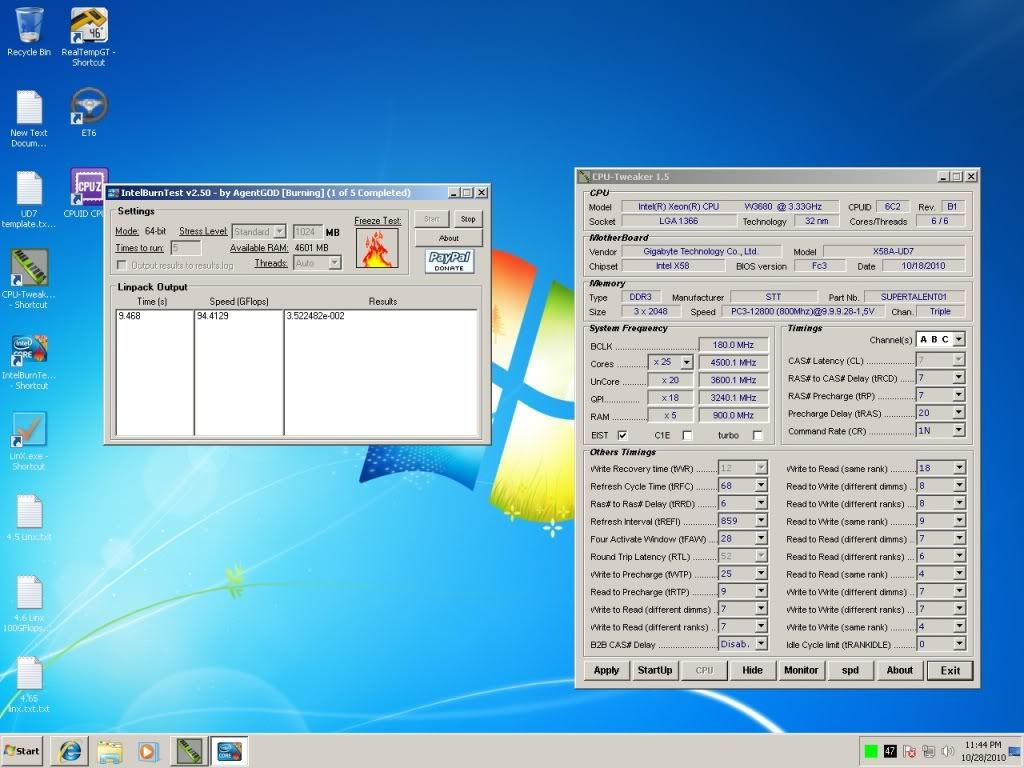Viewport: 1024px width, 768px height.
Task: Expand the Write to Precharge (tWTP) dropdown
Action: (x=761, y=573)
